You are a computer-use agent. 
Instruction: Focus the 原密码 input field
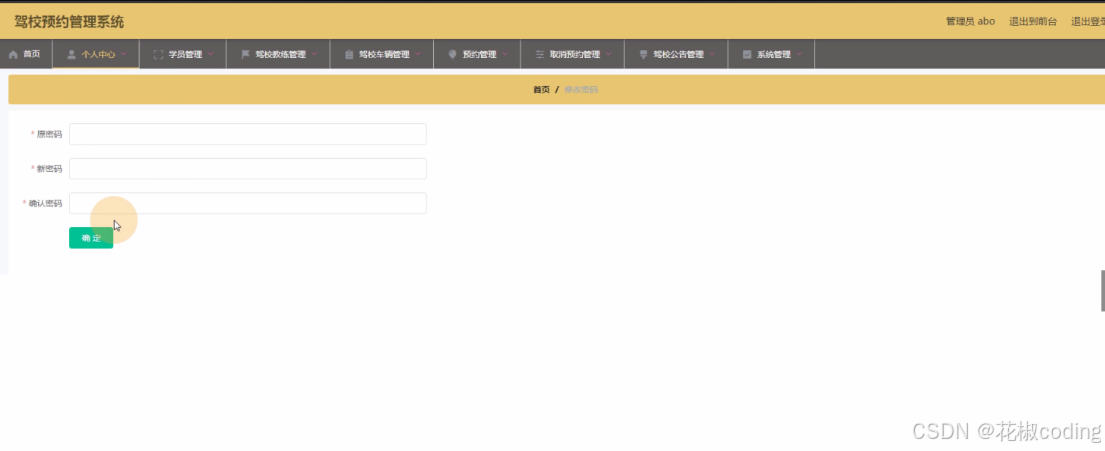coord(247,134)
